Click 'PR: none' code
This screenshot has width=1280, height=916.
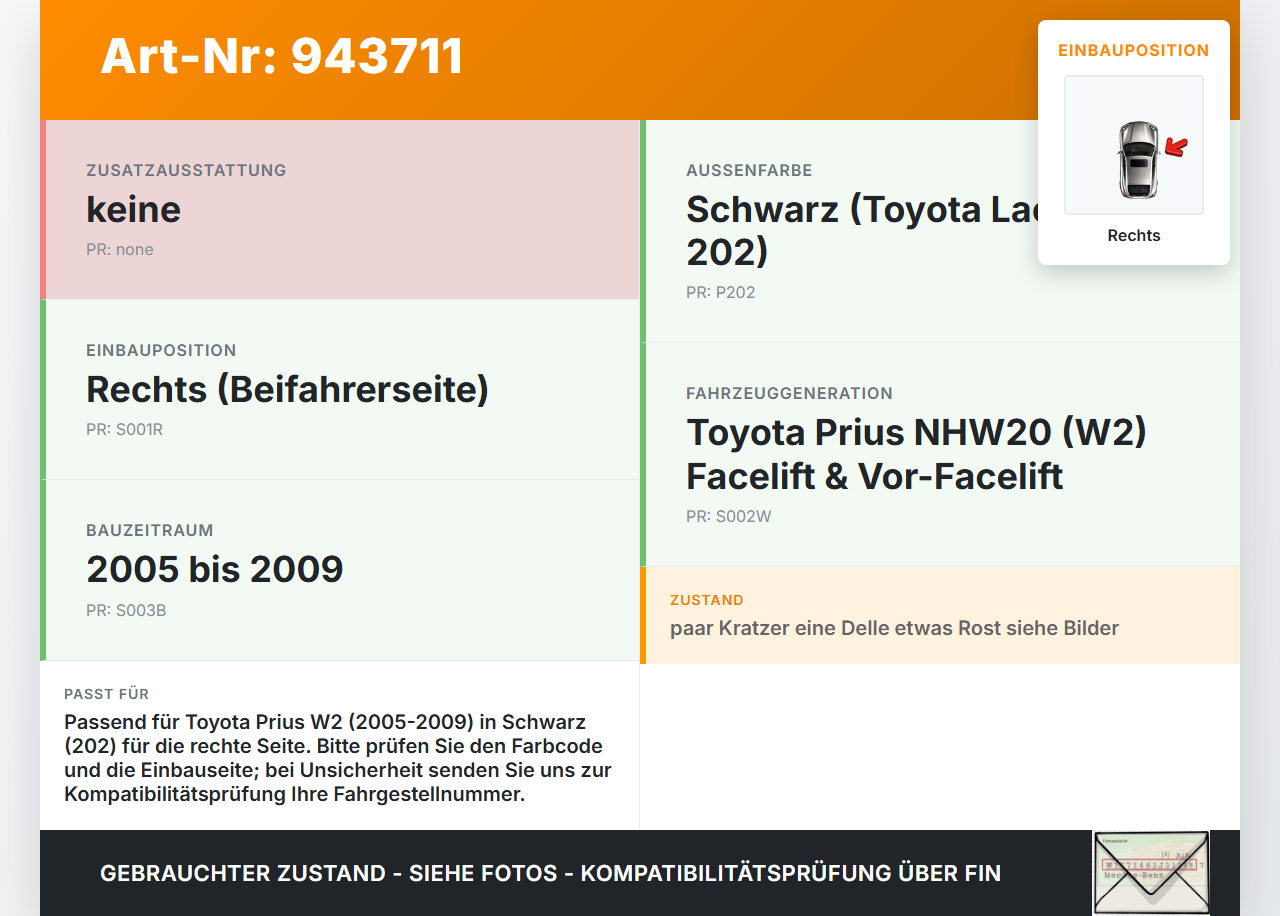pos(120,249)
